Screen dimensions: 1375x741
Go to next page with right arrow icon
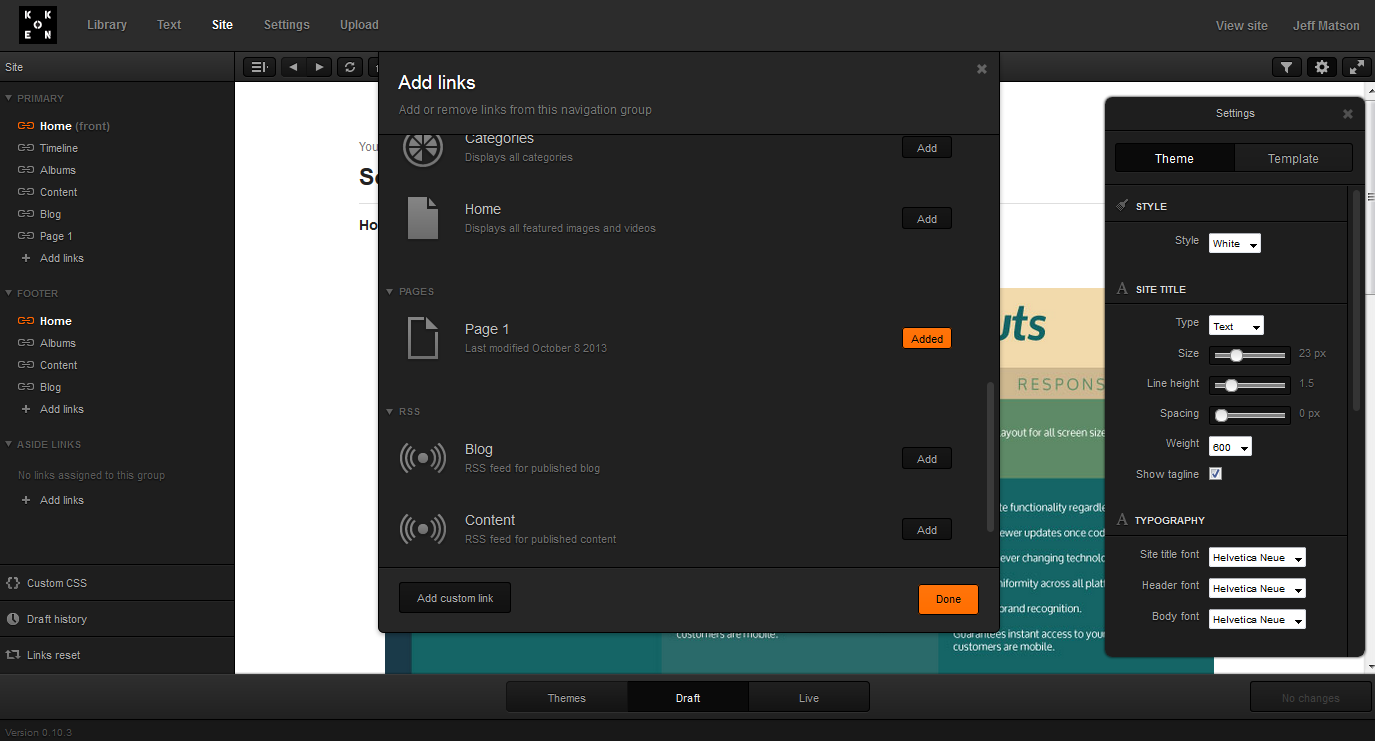(x=319, y=67)
